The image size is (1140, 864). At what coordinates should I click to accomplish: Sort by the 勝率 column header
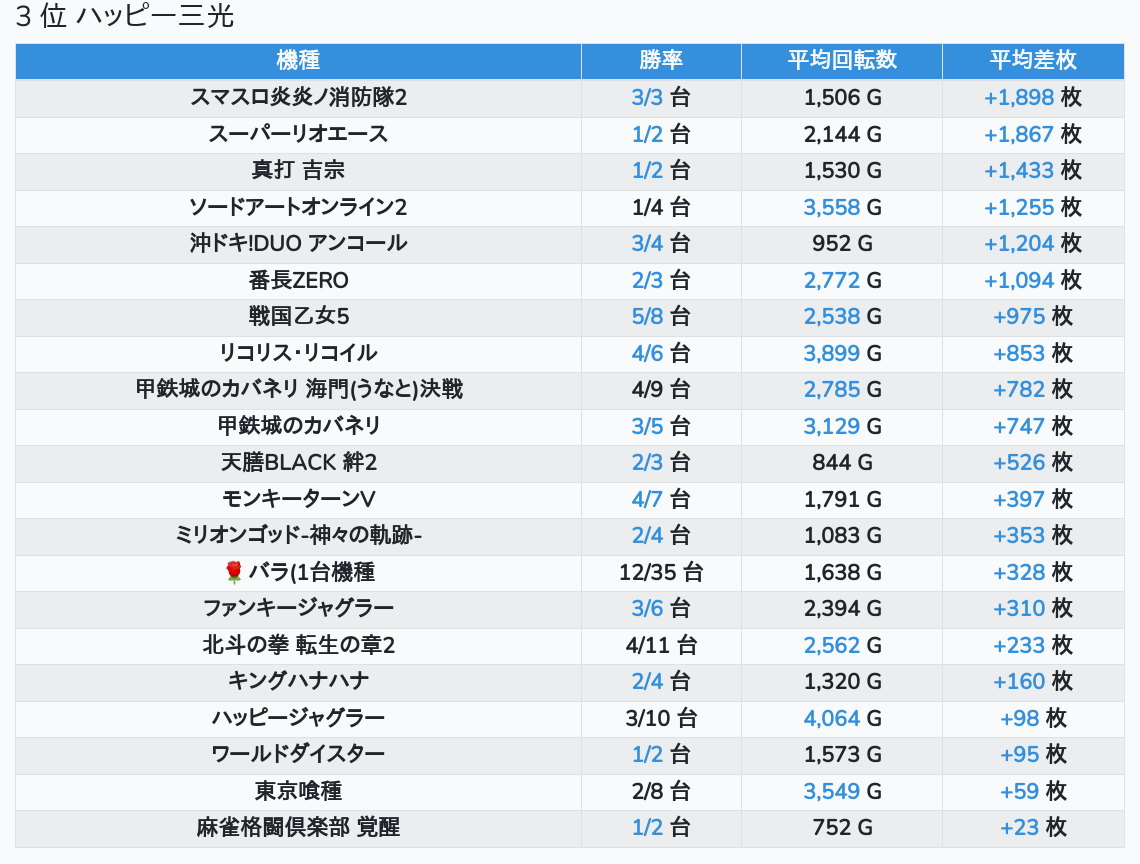(661, 60)
